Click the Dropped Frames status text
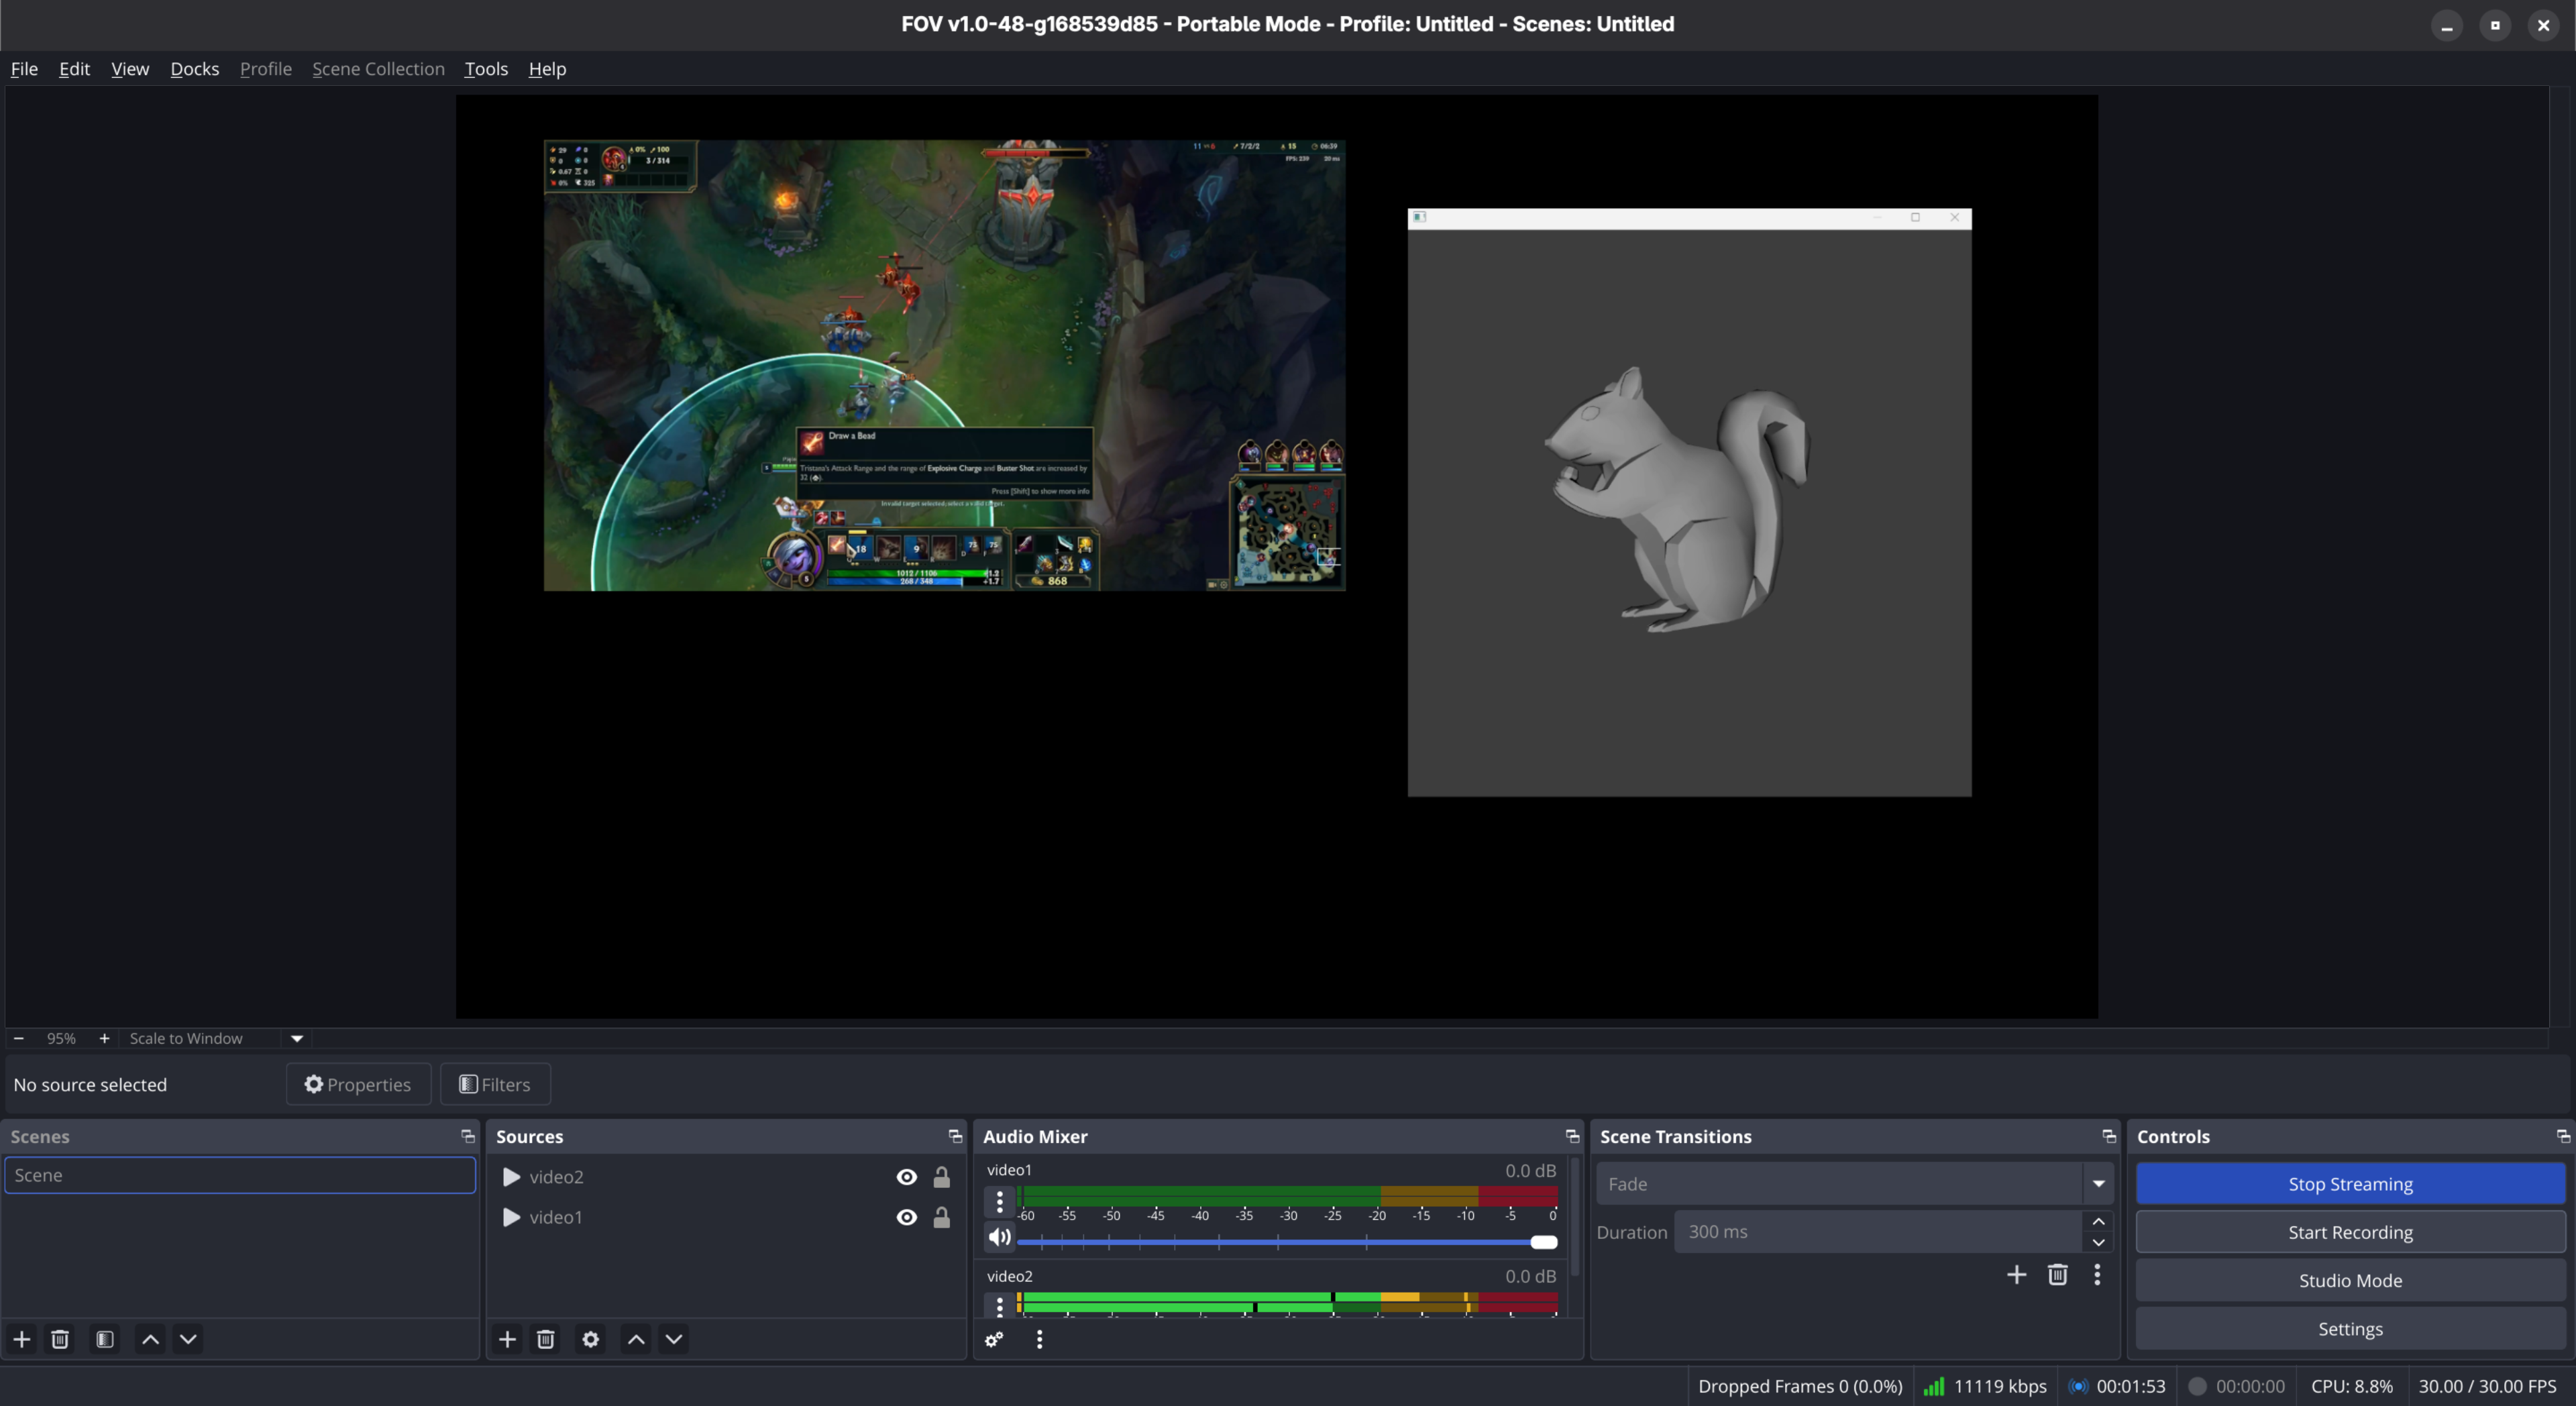This screenshot has height=1406, width=2576. click(x=1800, y=1386)
